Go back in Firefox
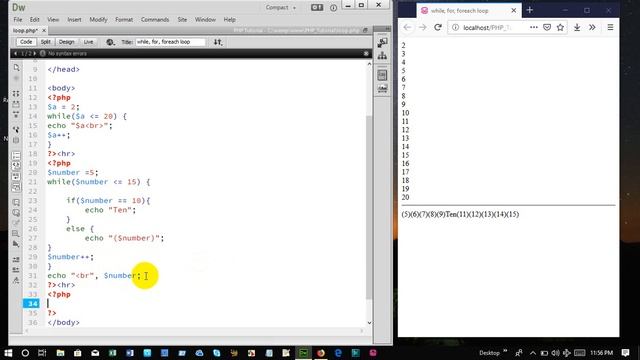Screen dimensions: 640x360 [x=407, y=27]
